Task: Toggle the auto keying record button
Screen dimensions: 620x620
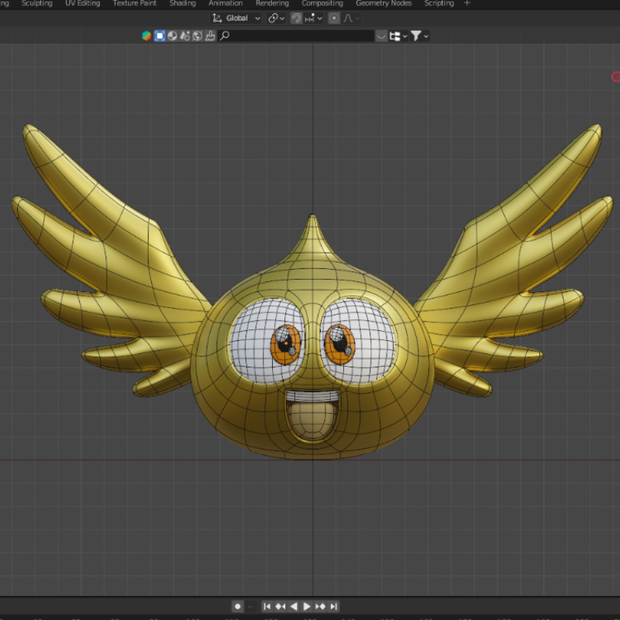Action: click(x=237, y=606)
